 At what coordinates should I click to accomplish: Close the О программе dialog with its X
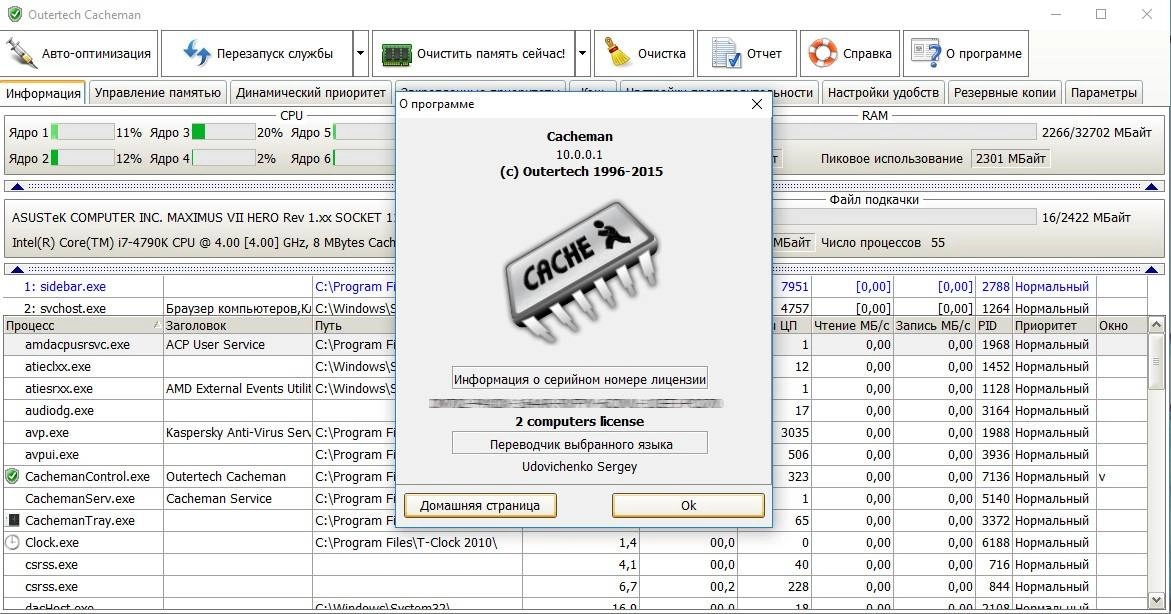[757, 105]
